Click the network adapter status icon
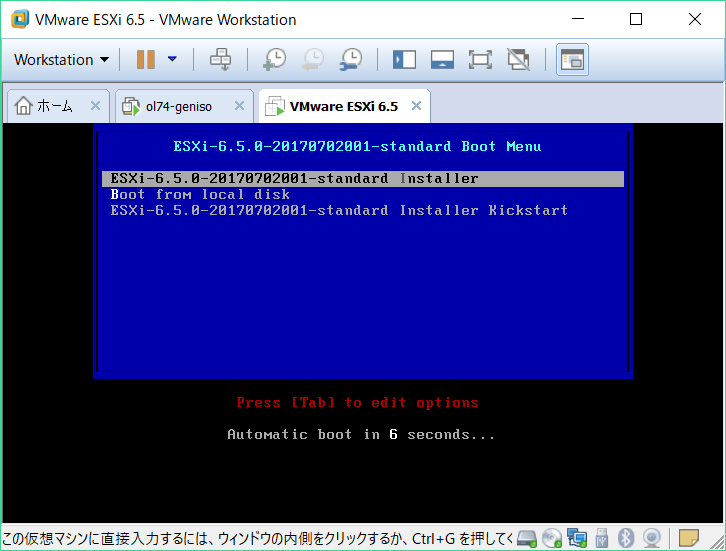 click(577, 538)
